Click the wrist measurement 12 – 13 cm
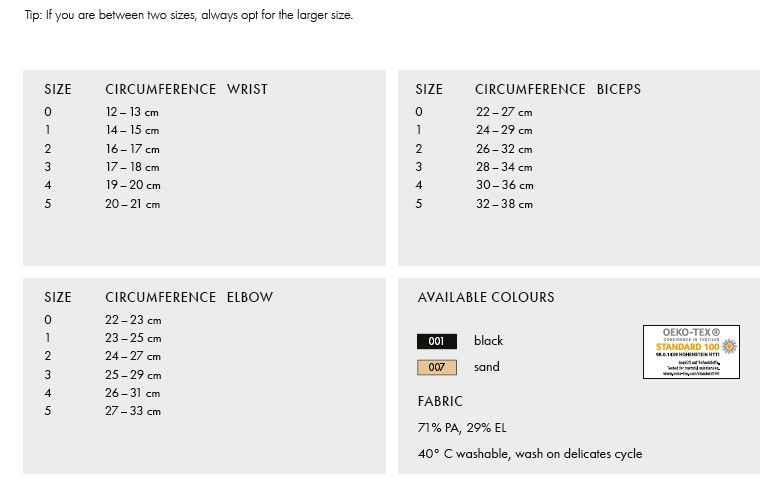The width and height of the screenshot is (783, 482). 132,112
